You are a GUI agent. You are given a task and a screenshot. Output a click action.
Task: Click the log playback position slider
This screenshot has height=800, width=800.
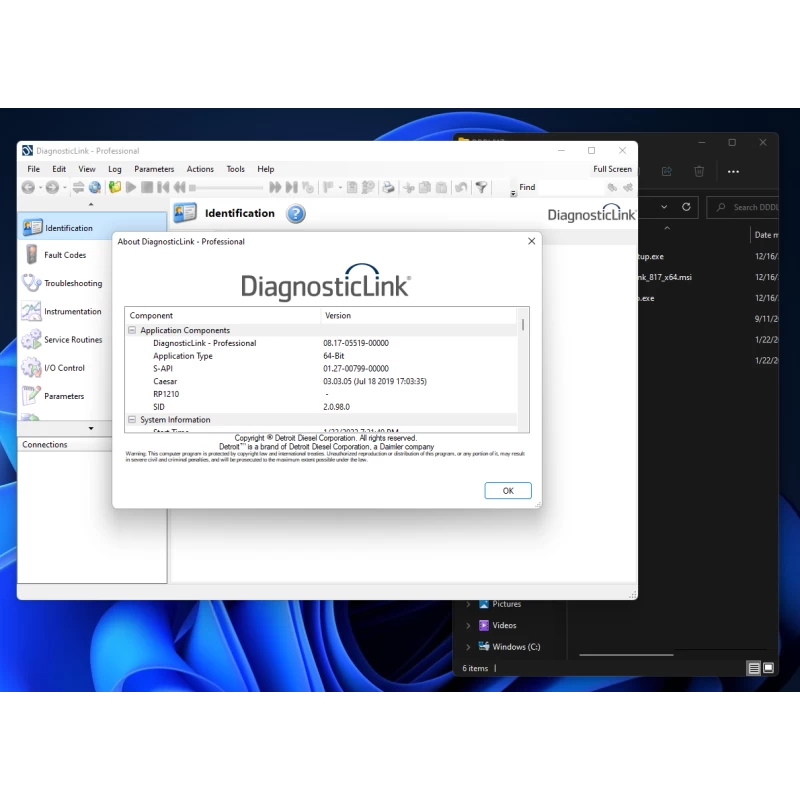coord(226,188)
